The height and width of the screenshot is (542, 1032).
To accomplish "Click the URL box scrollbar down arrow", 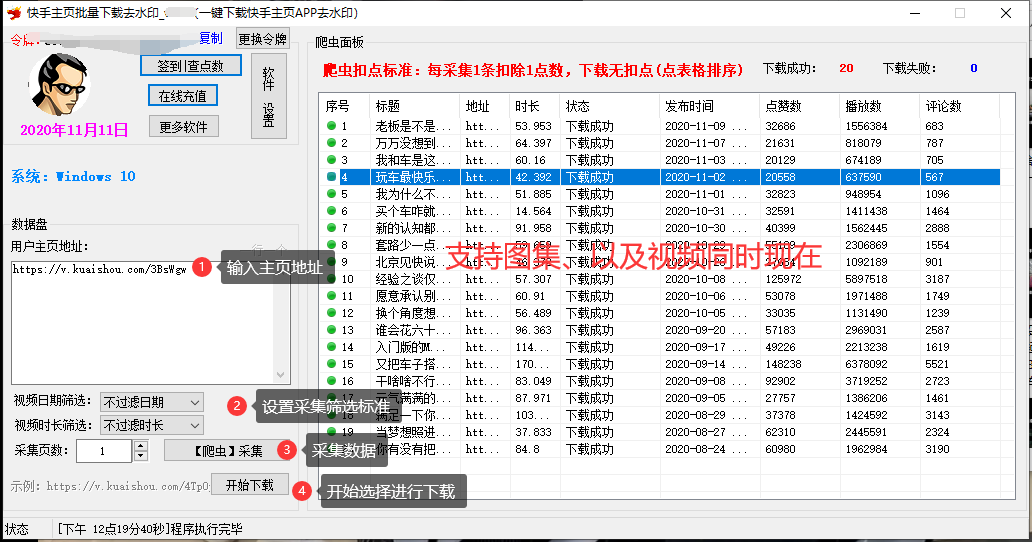I will (x=281, y=375).
